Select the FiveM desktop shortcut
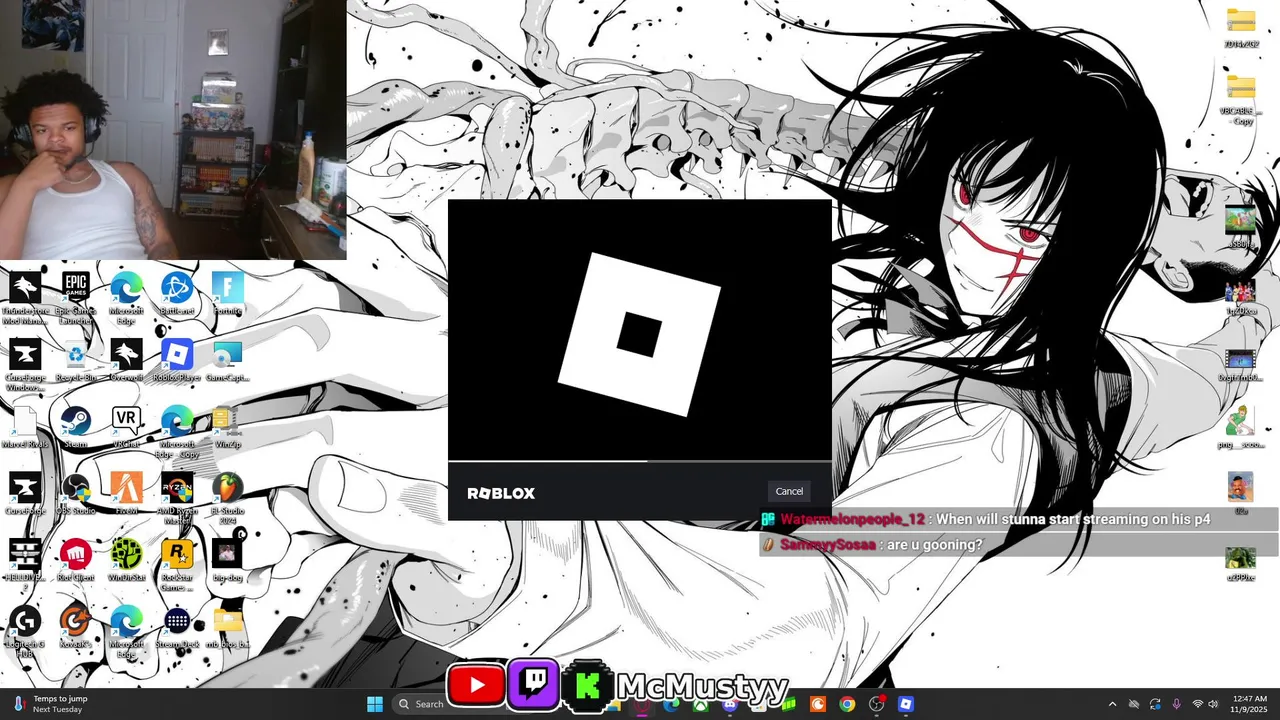Image resolution: width=1280 pixels, height=720 pixels. tap(126, 494)
